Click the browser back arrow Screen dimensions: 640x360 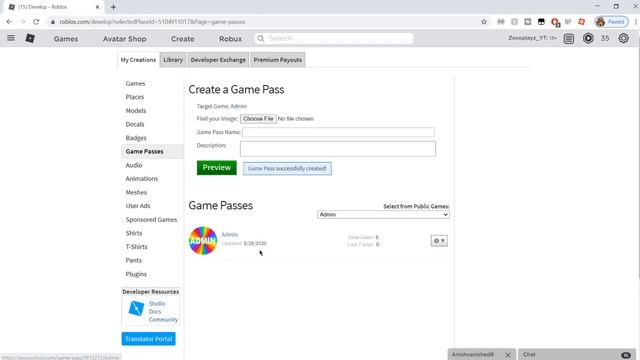click(x=9, y=22)
